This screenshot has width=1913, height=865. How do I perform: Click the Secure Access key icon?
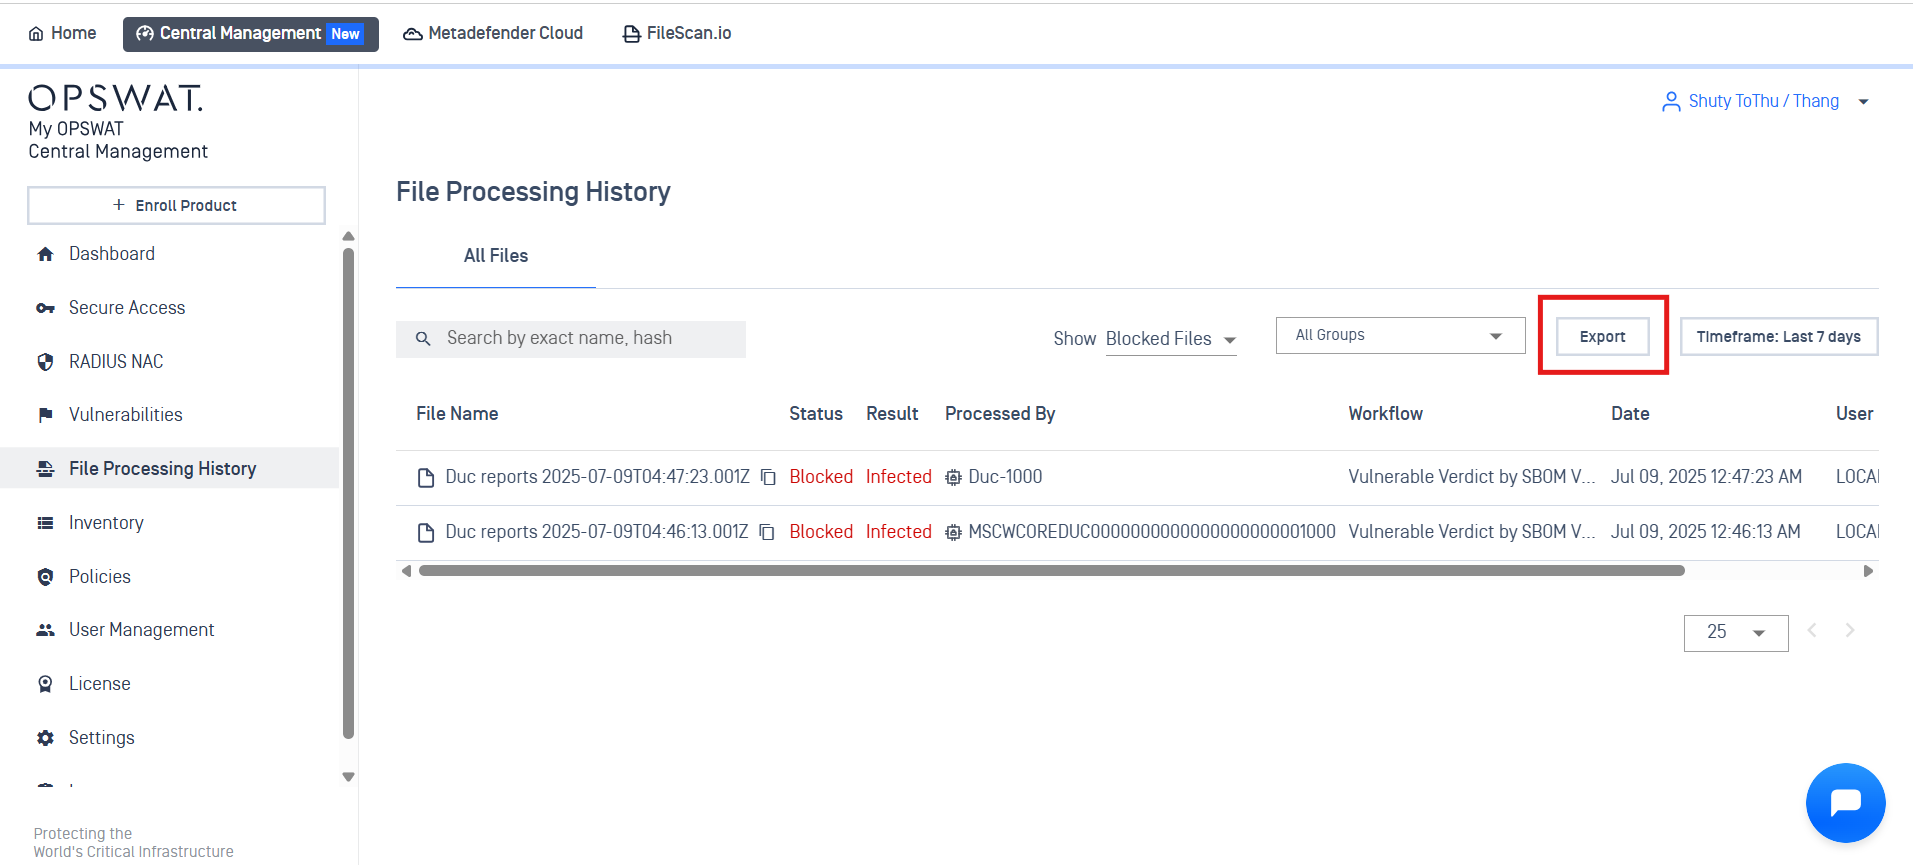(45, 308)
